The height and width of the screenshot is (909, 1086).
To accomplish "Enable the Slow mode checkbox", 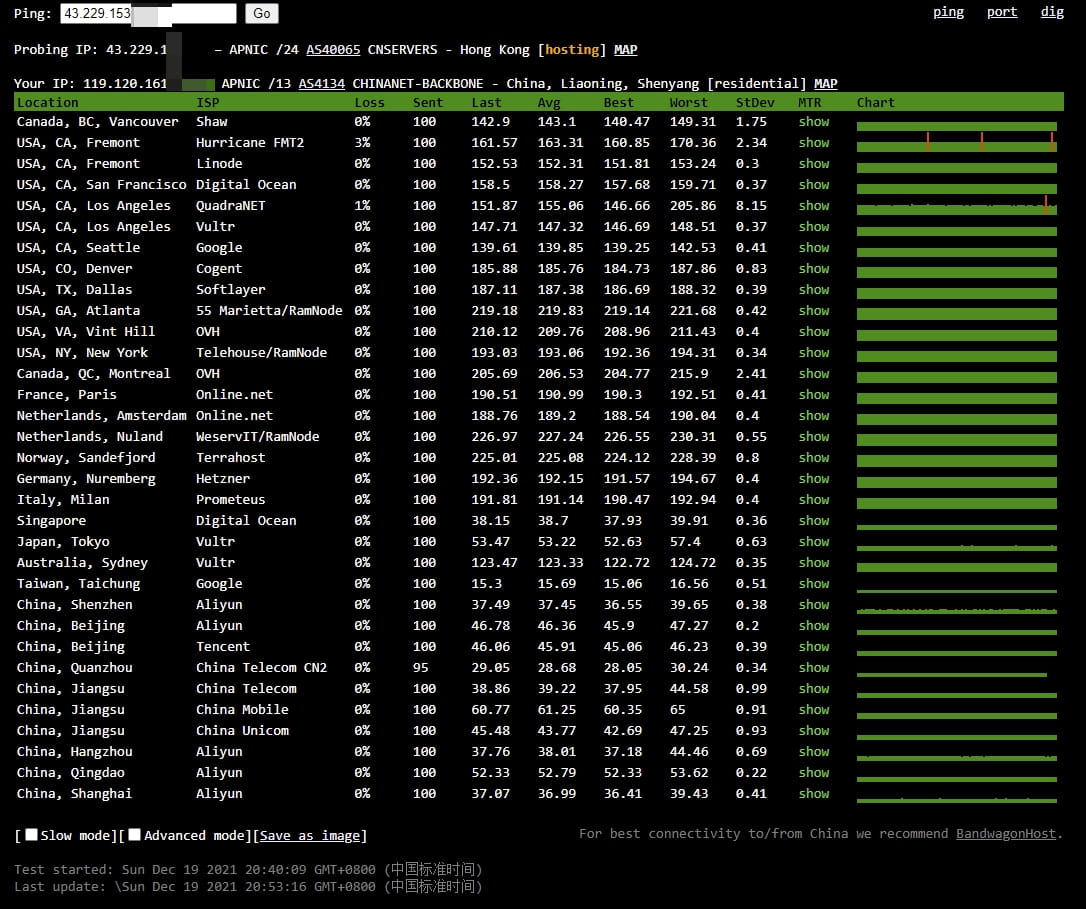I will 31,835.
